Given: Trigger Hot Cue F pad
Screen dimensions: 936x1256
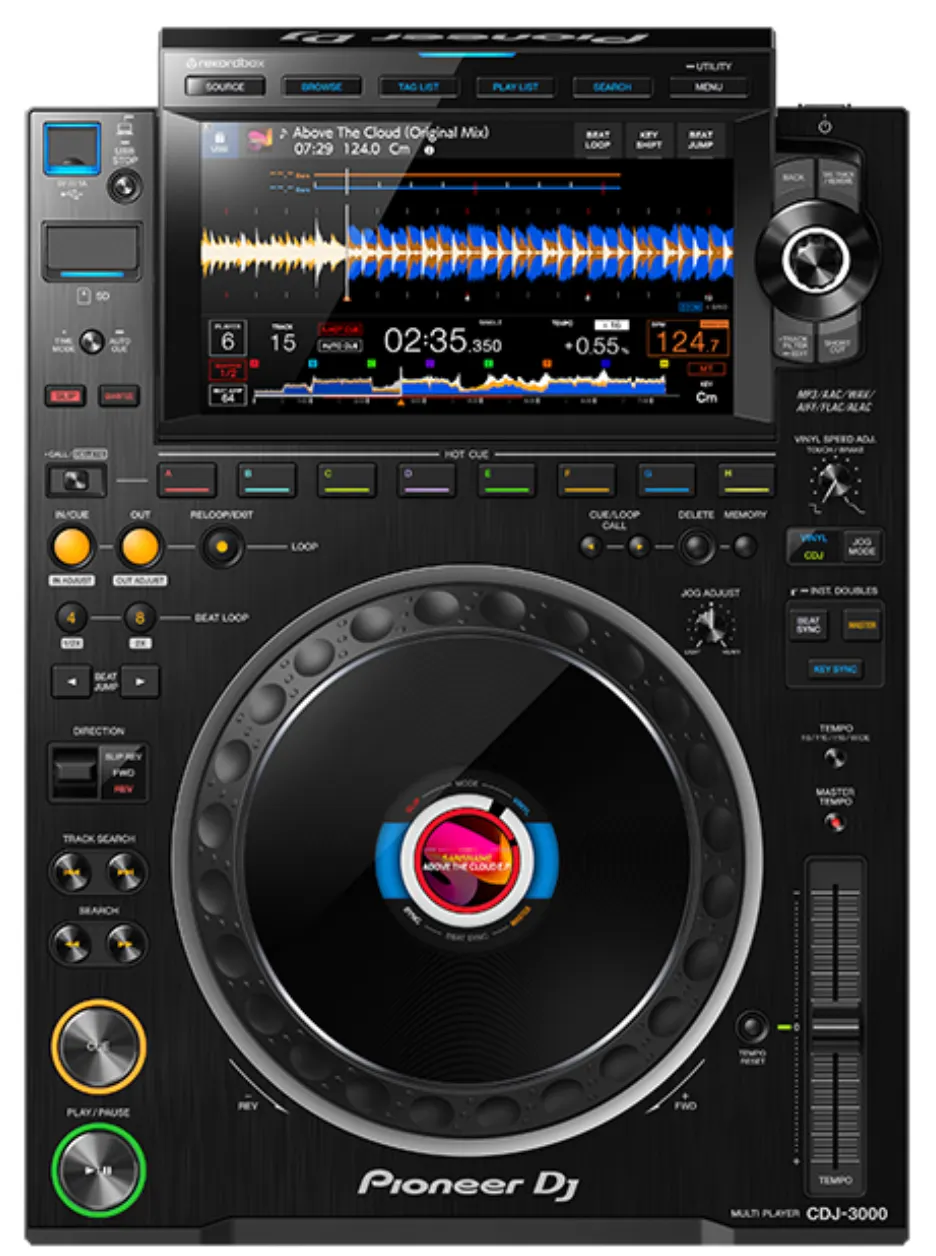Looking at the screenshot, I should click(587, 480).
